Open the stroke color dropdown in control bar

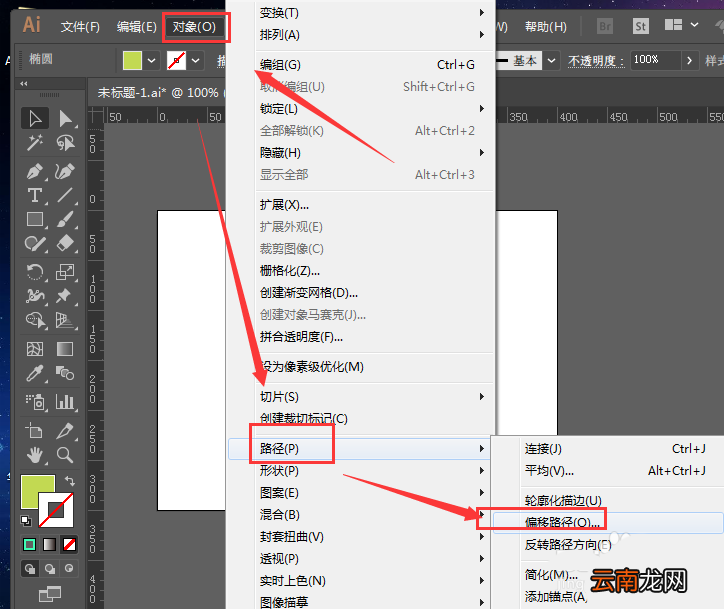196,60
